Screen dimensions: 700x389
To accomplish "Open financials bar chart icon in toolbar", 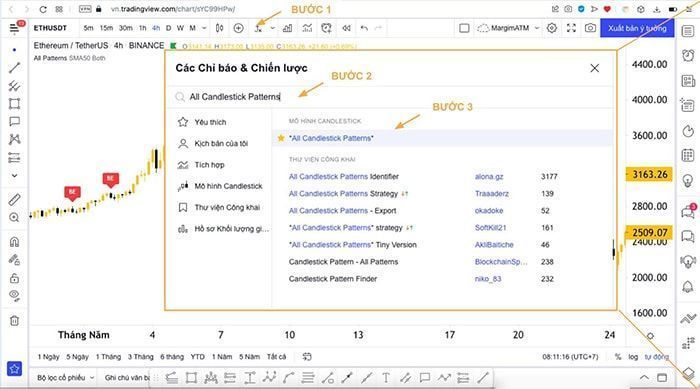I will point(288,28).
